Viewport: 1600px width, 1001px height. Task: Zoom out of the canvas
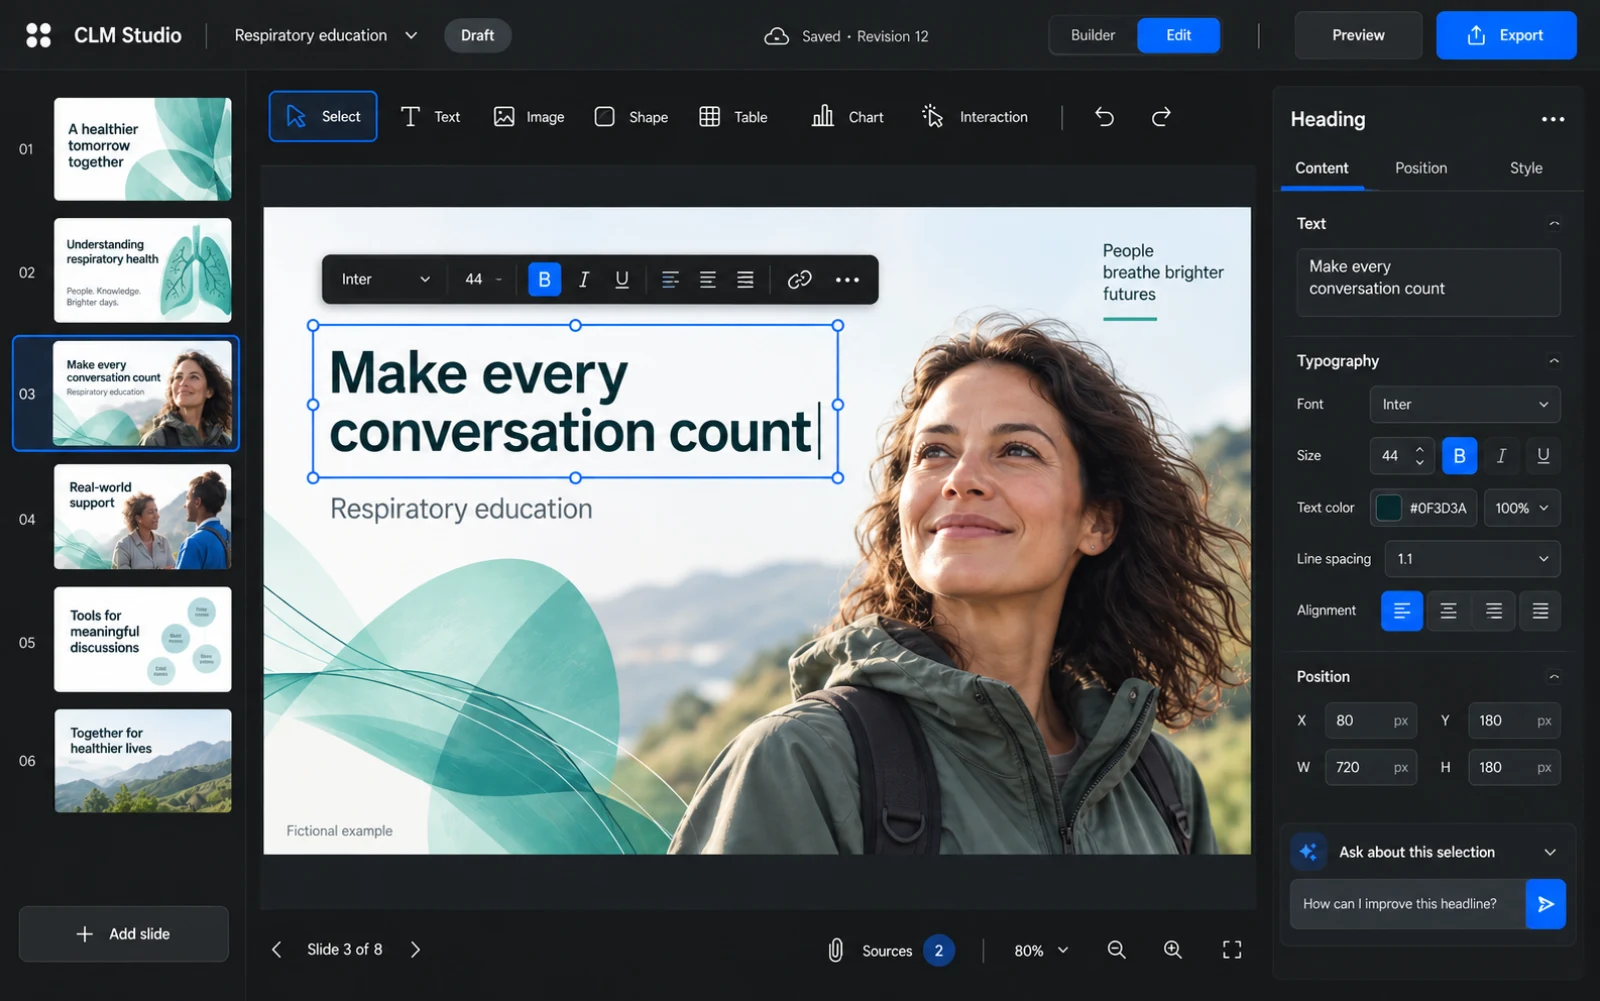1117,950
